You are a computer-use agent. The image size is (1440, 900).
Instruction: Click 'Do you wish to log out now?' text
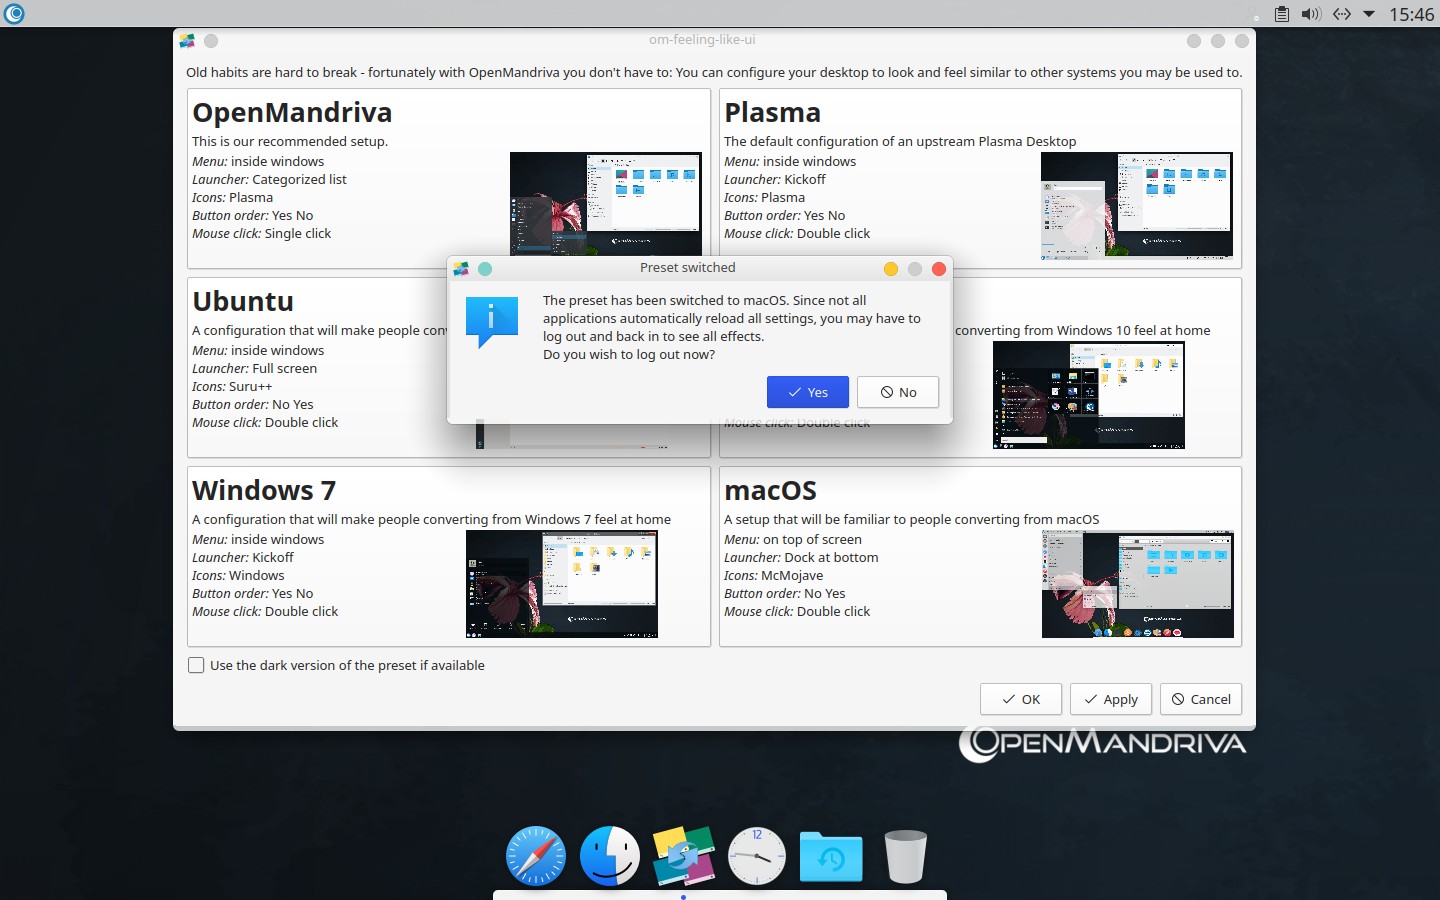pos(629,354)
